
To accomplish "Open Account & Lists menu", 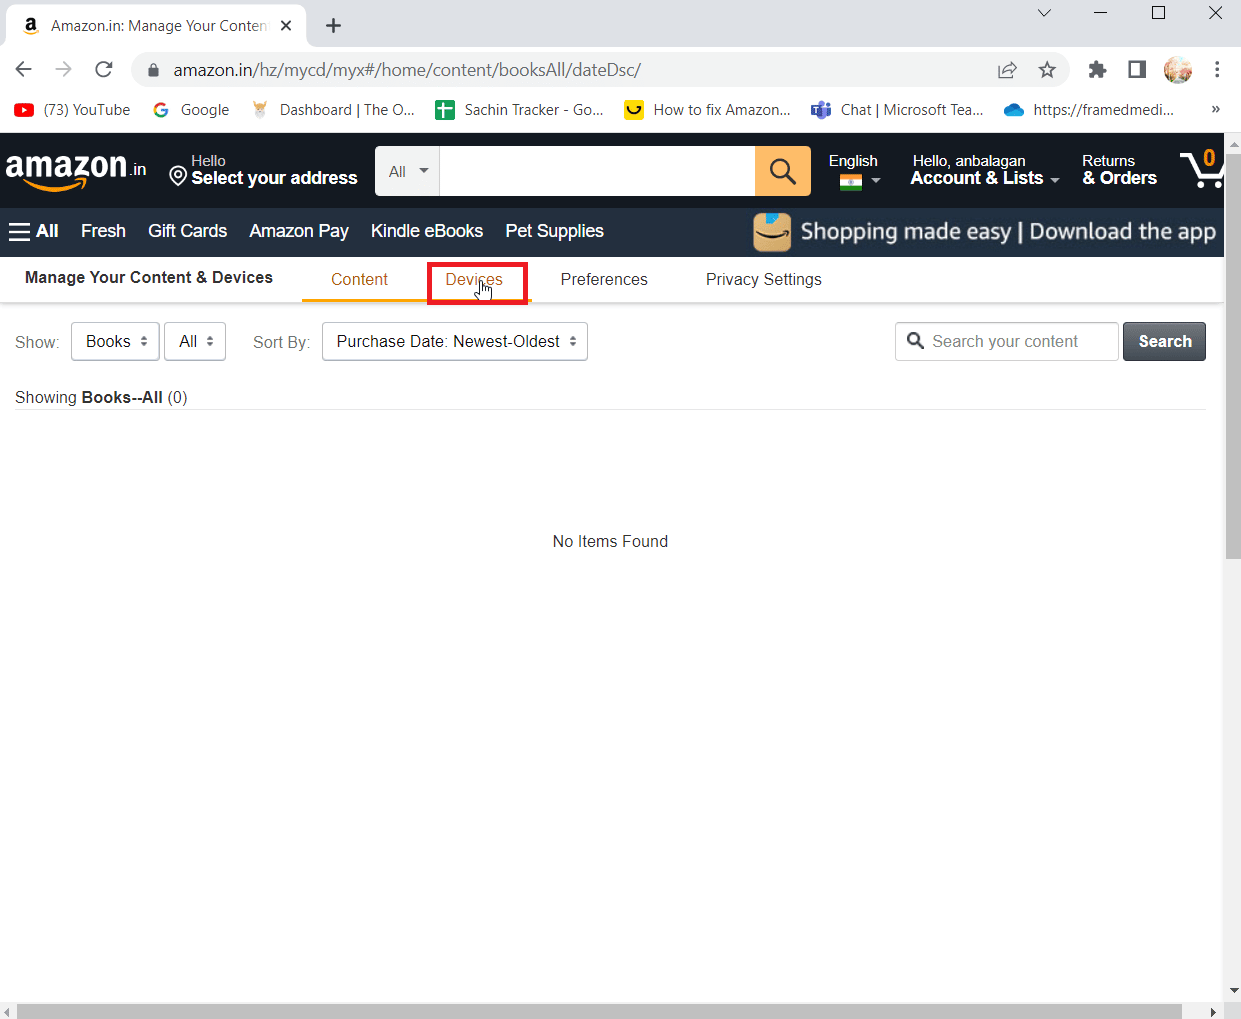I will point(984,170).
